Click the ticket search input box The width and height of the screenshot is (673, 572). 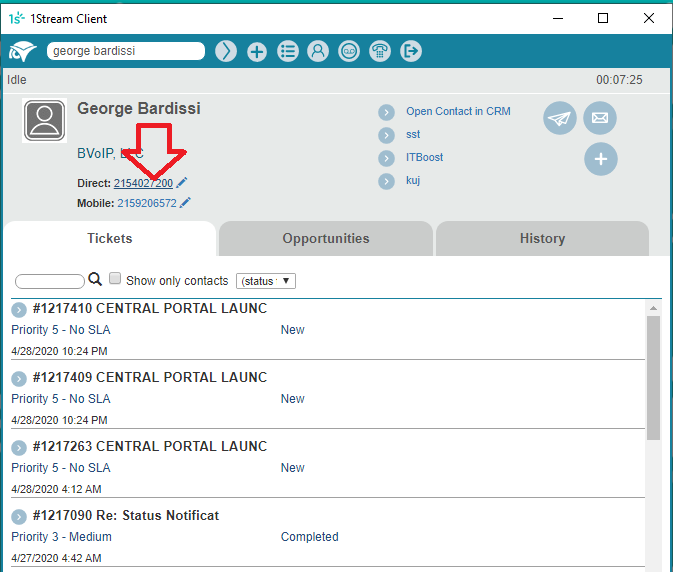[50, 281]
